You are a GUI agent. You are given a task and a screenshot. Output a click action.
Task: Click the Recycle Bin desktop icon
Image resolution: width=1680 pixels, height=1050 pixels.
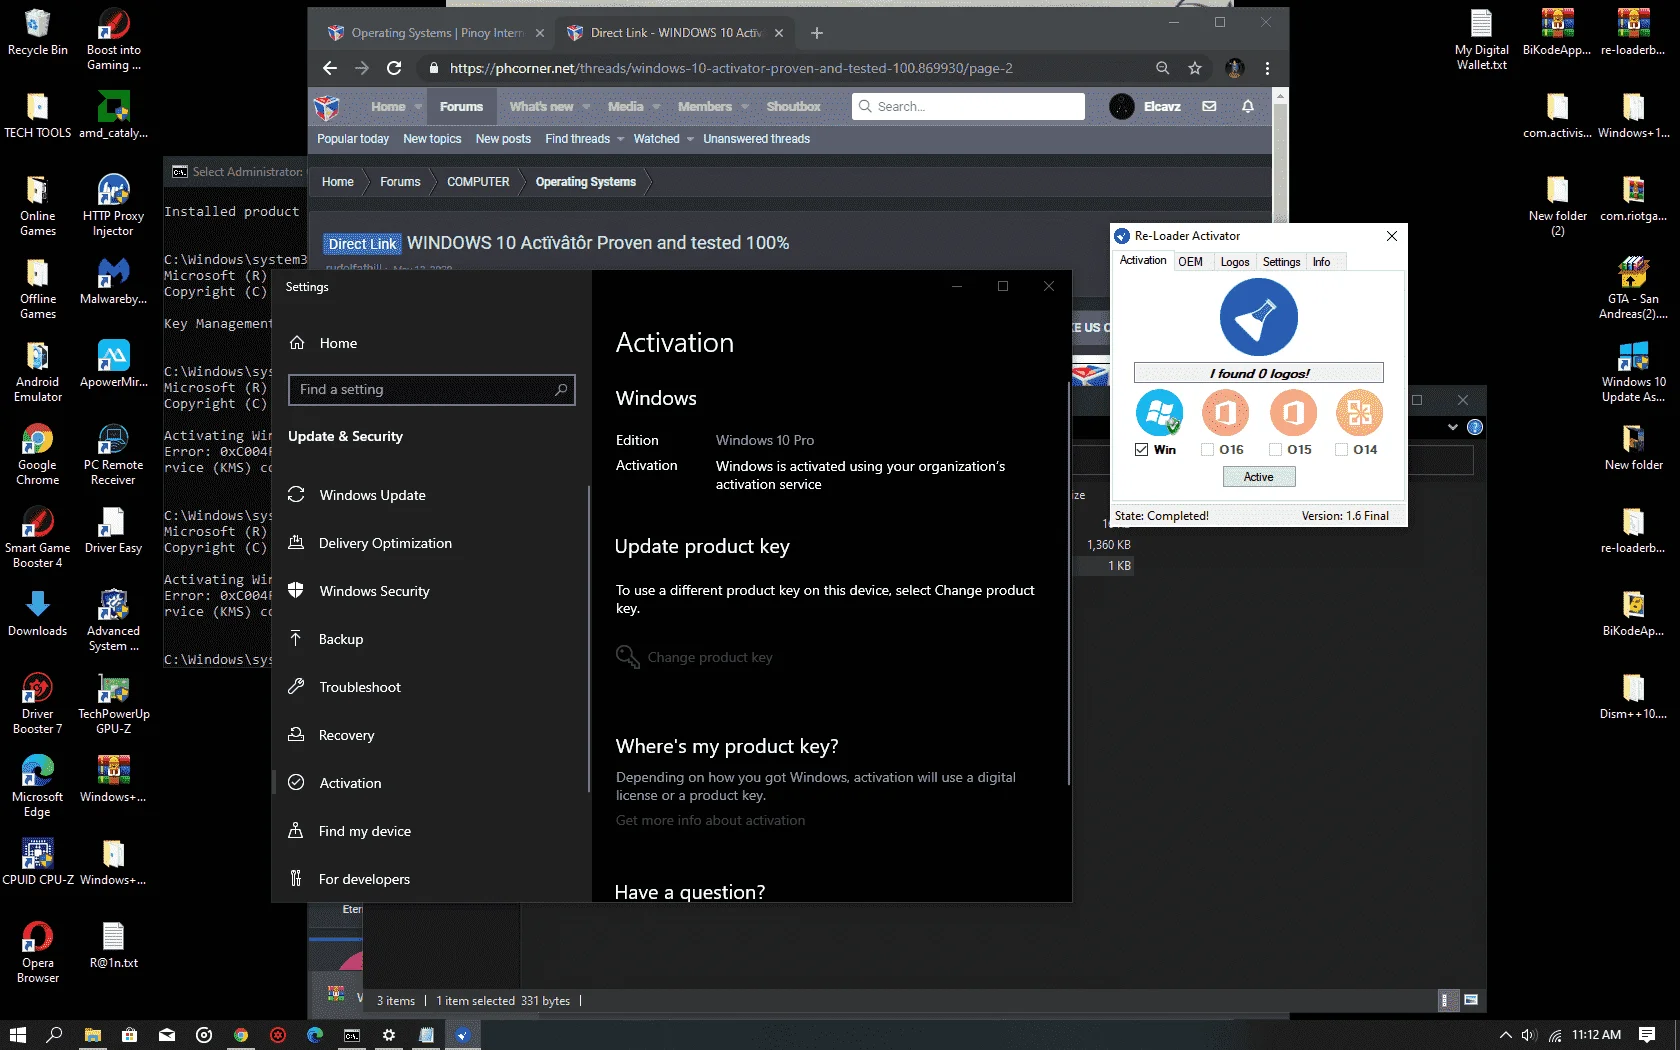38,33
